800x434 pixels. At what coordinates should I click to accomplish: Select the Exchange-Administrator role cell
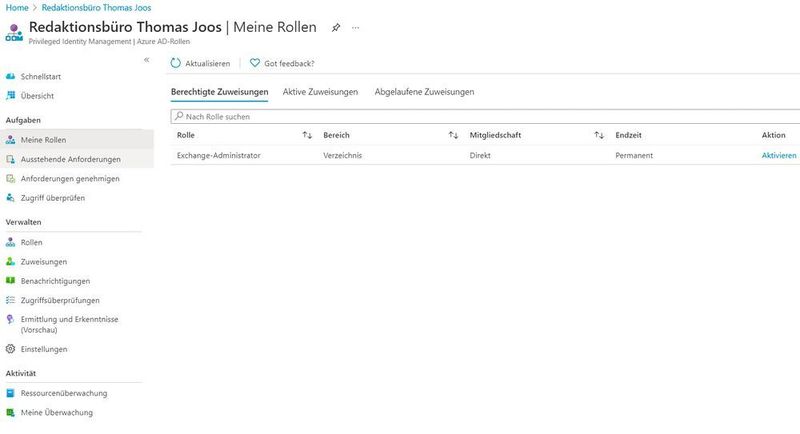[219, 156]
